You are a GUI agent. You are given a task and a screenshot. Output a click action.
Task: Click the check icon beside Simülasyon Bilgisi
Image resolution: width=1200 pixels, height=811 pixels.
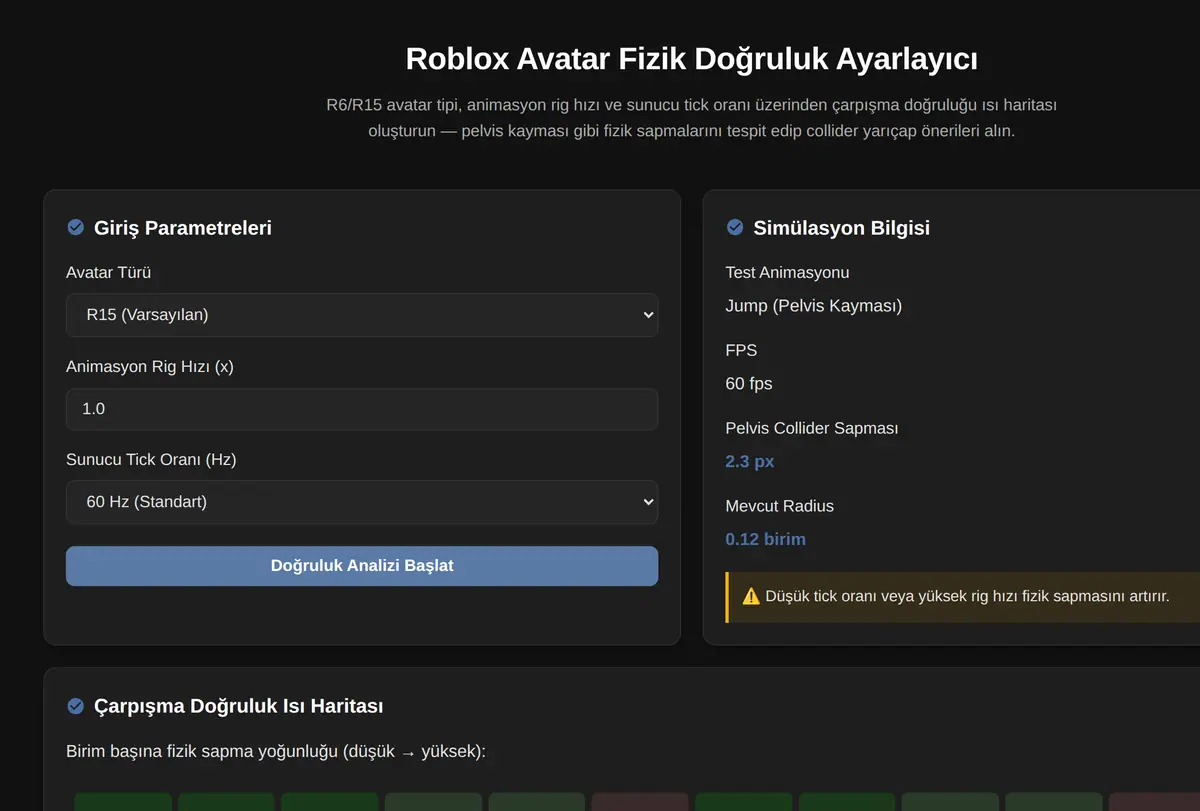[x=735, y=228]
